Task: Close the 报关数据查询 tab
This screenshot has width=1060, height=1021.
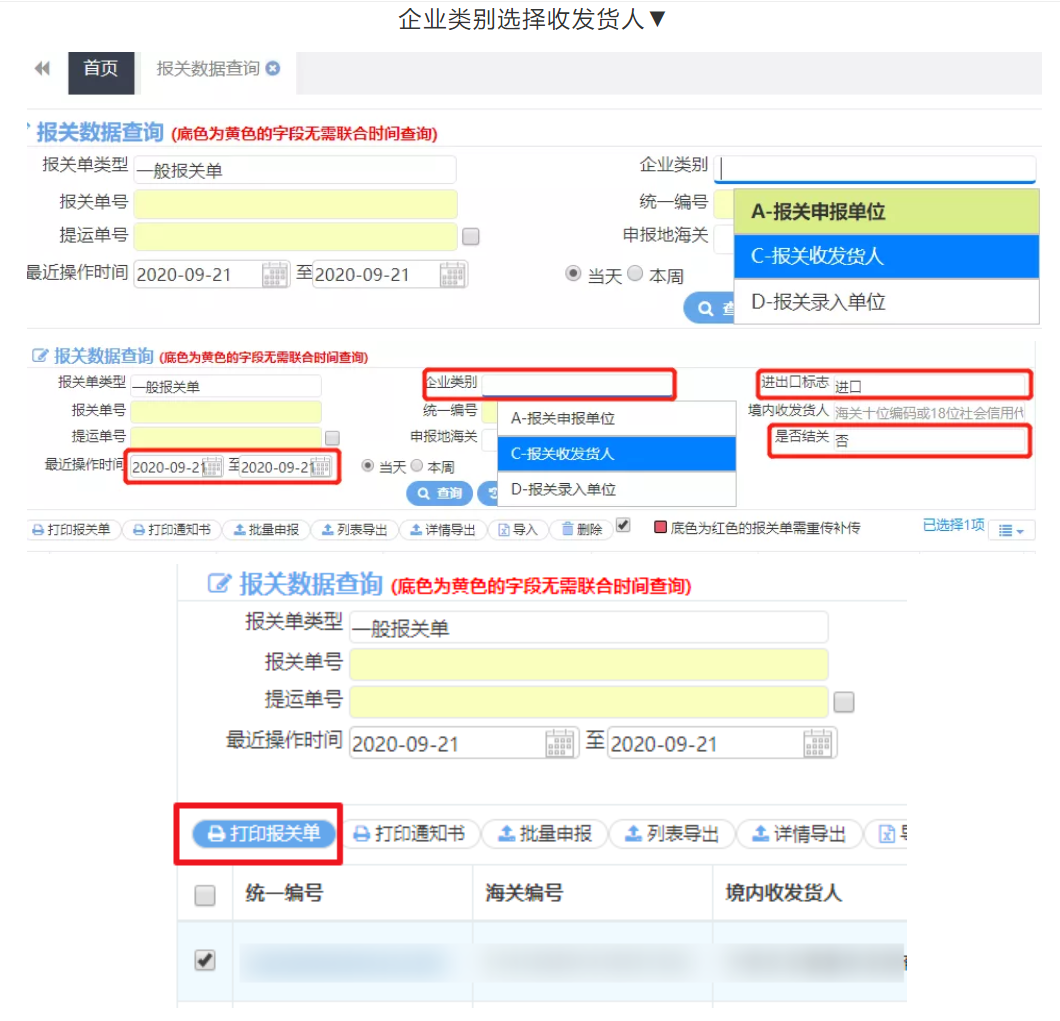Action: (x=273, y=68)
